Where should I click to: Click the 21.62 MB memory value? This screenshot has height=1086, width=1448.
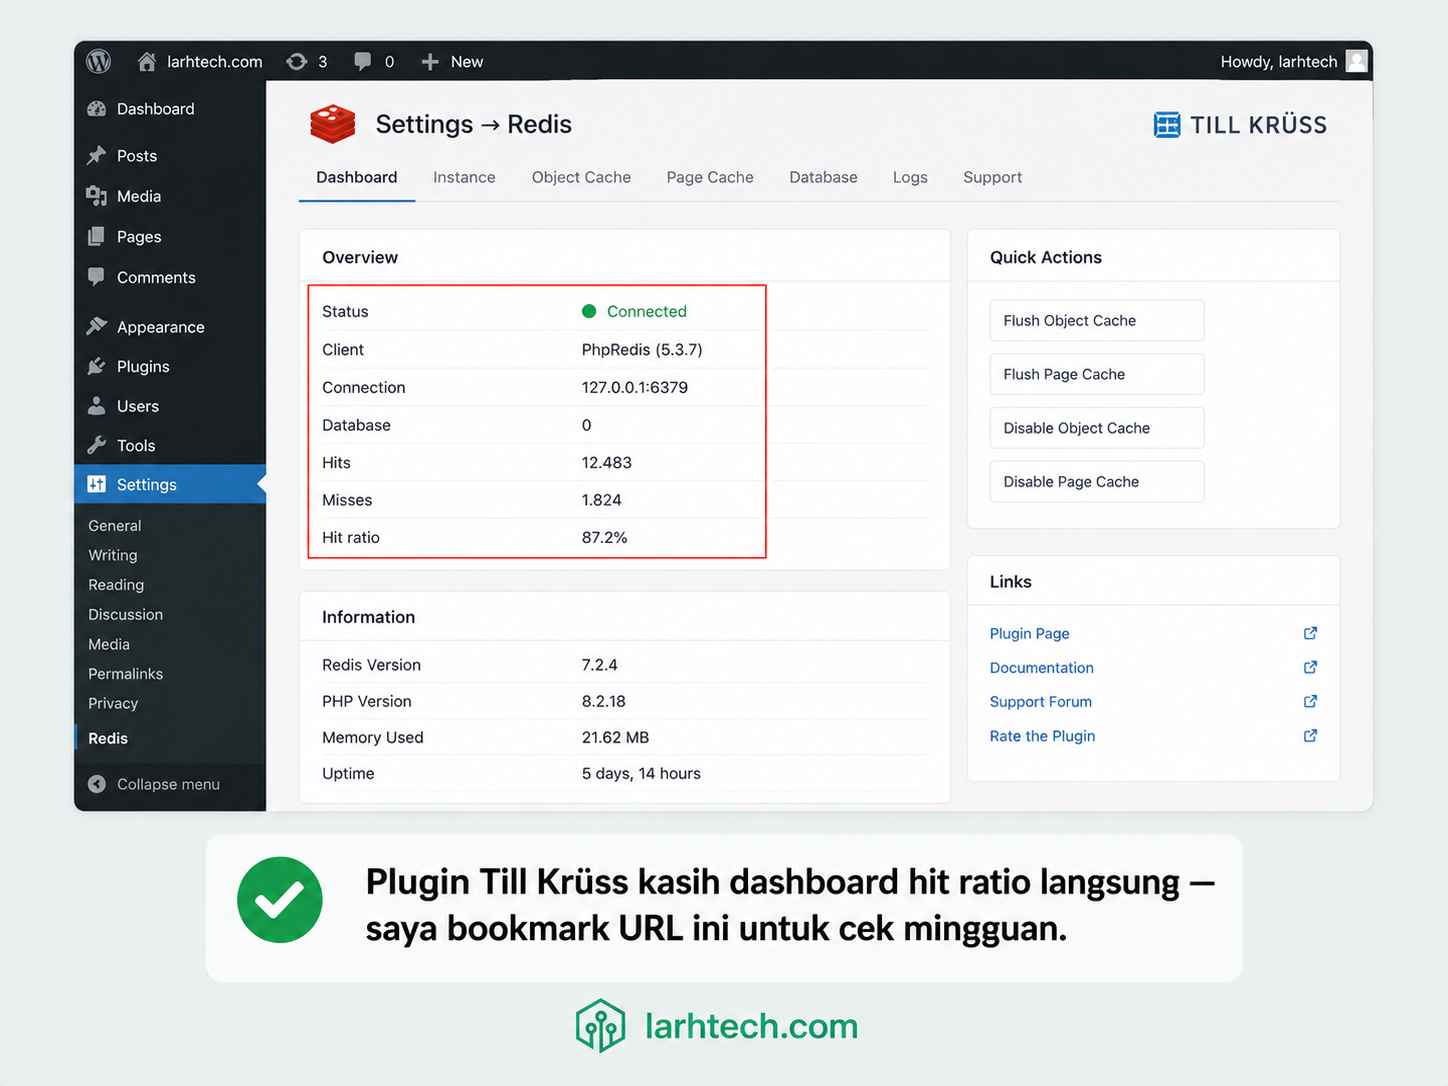(x=615, y=737)
